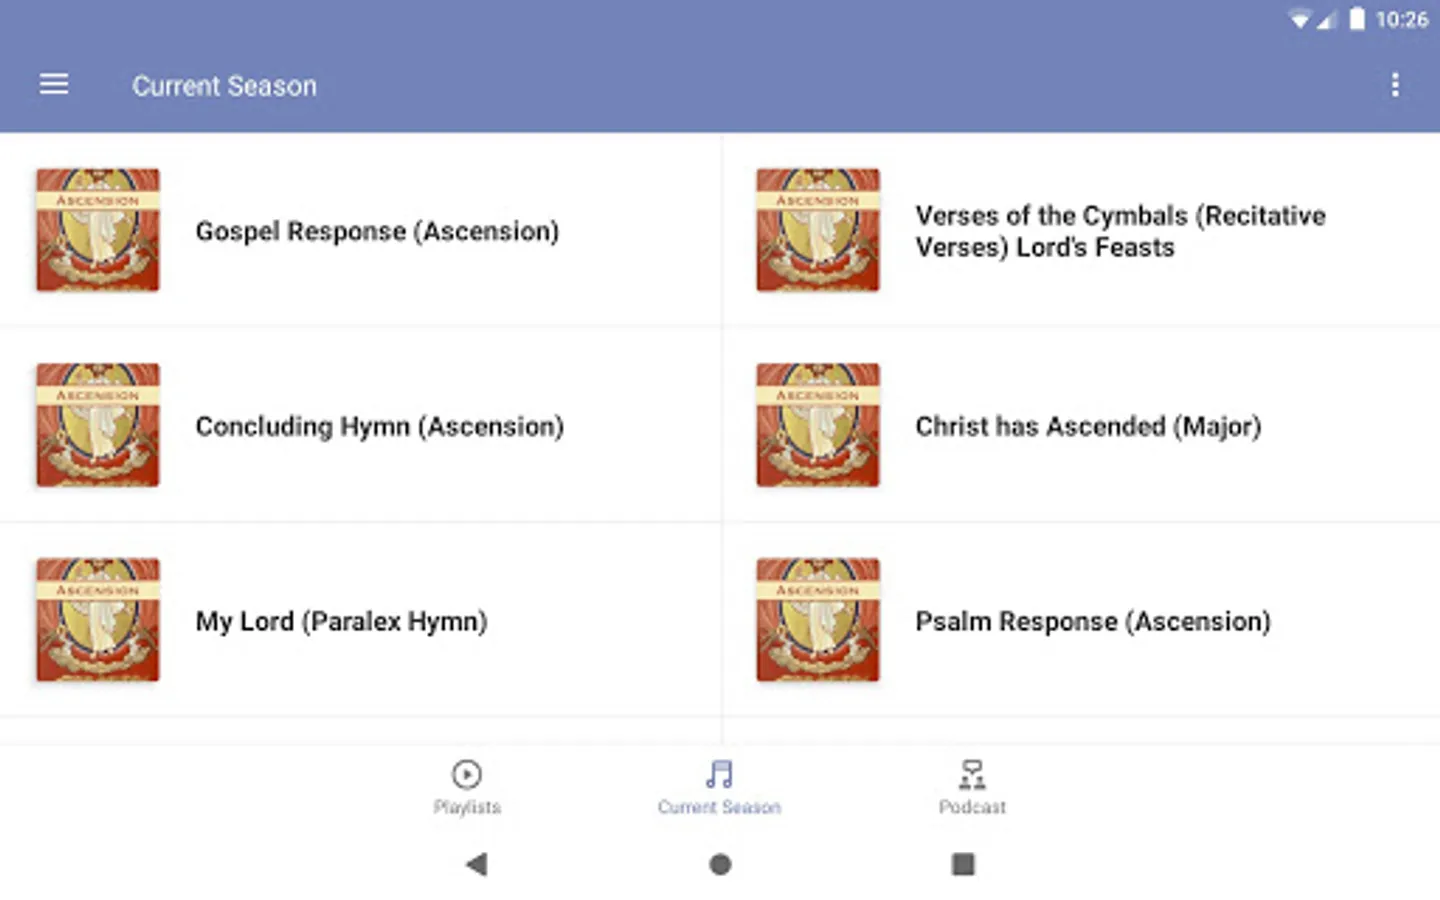
Task: Open Verses of the Cymbals hymn
Action: pos(1120,231)
